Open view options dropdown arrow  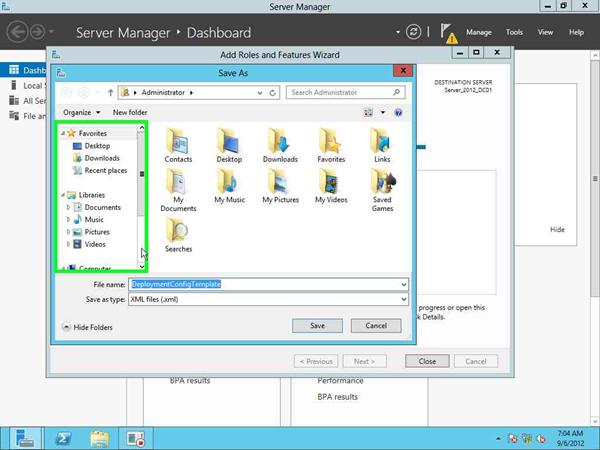pos(382,112)
